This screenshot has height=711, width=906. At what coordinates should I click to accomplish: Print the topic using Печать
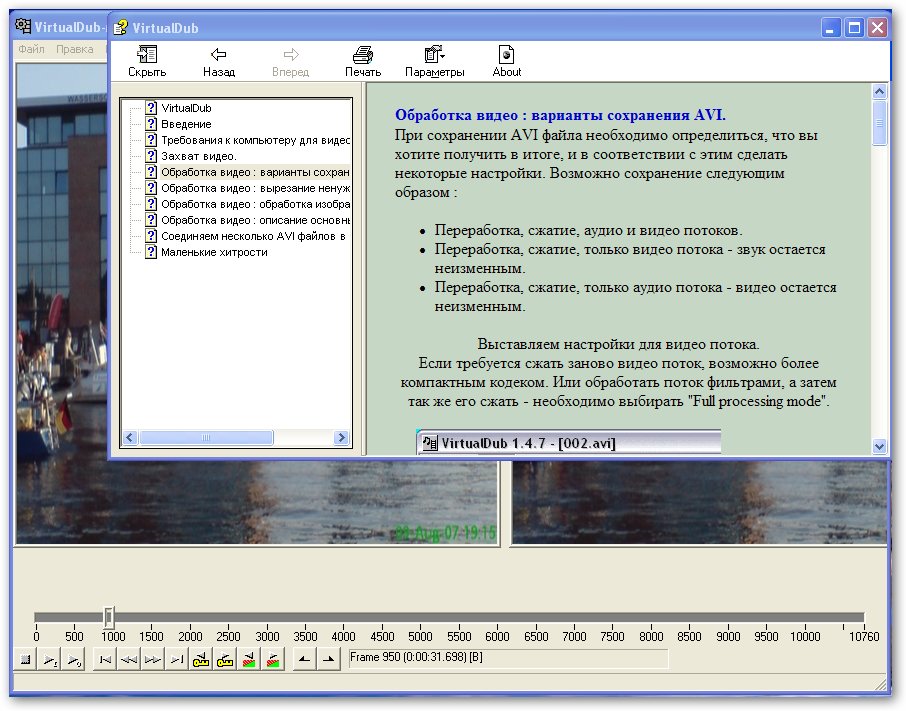363,61
